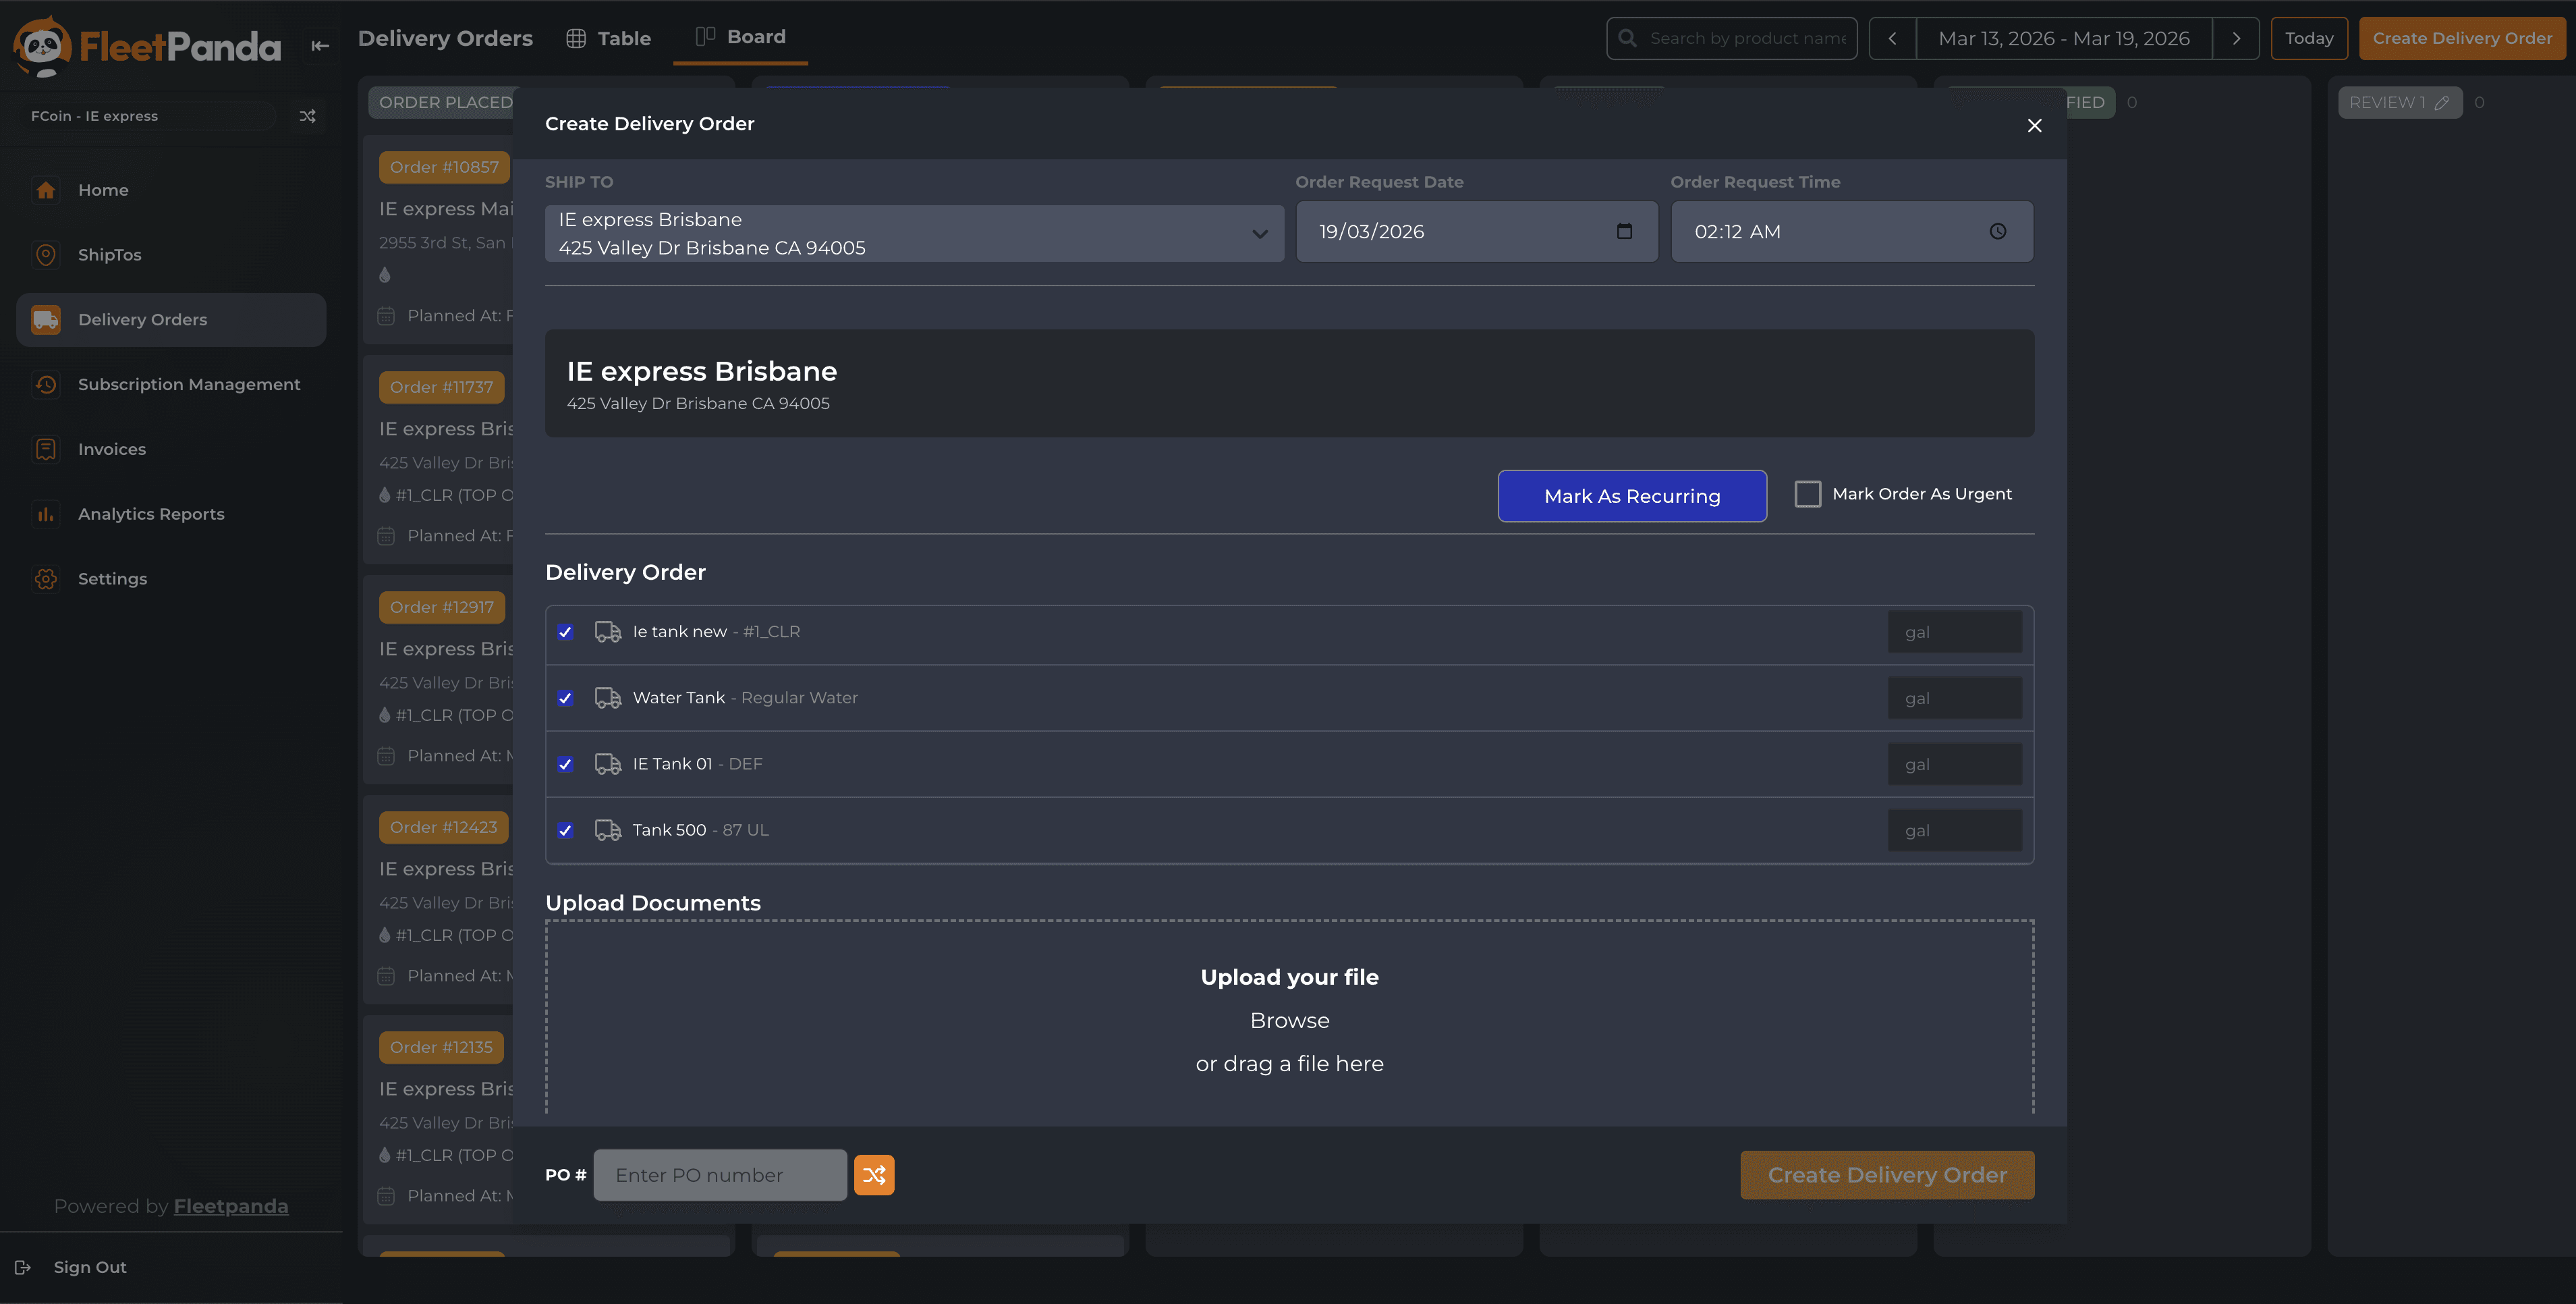2576x1304 pixels.
Task: Collapse the sidebar with the arrow icon
Action: [320, 46]
